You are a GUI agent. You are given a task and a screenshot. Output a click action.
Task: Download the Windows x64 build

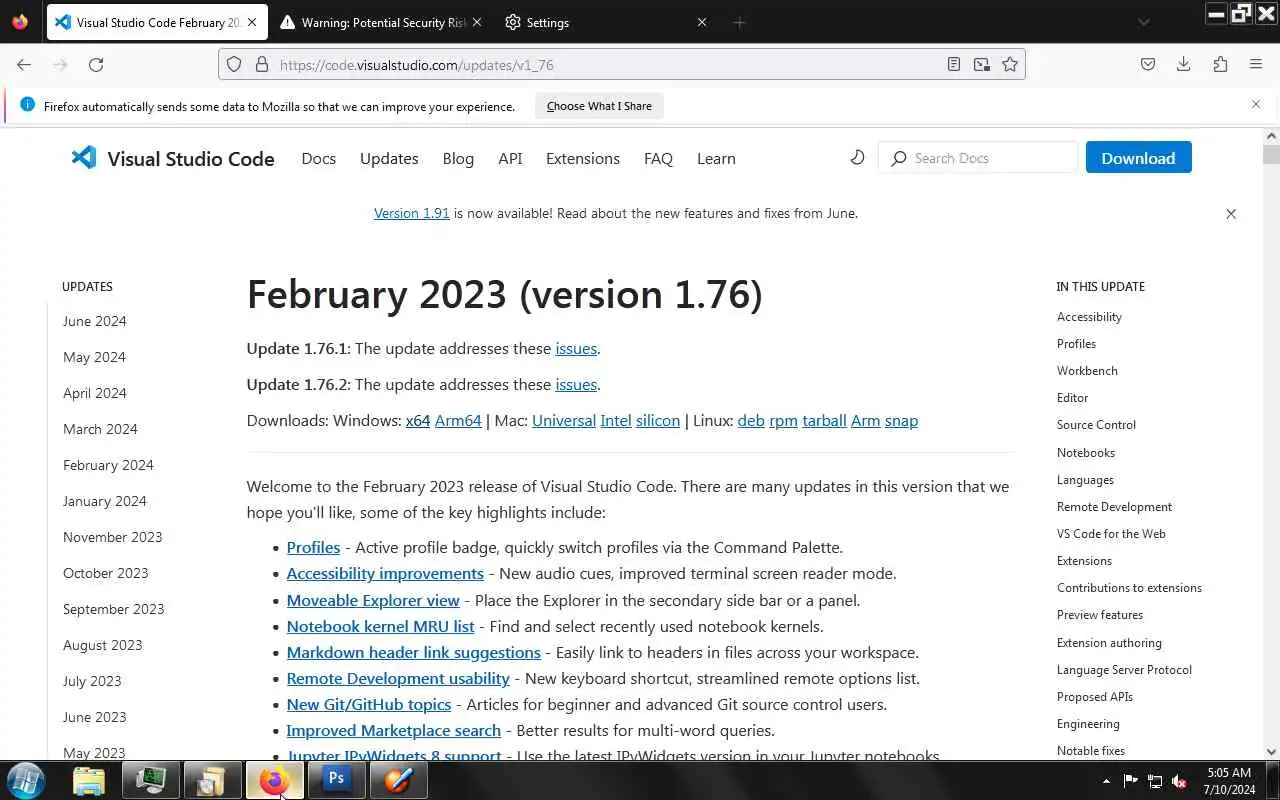pyautogui.click(x=418, y=421)
